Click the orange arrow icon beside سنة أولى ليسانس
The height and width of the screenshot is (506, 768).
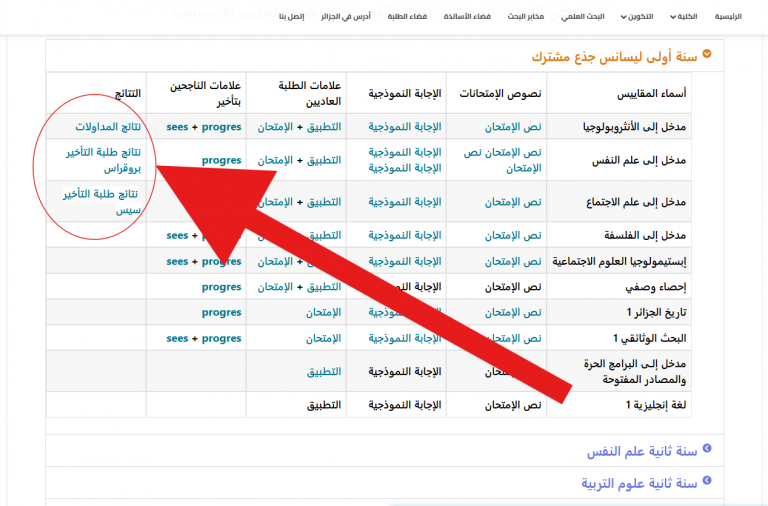[x=708, y=54]
